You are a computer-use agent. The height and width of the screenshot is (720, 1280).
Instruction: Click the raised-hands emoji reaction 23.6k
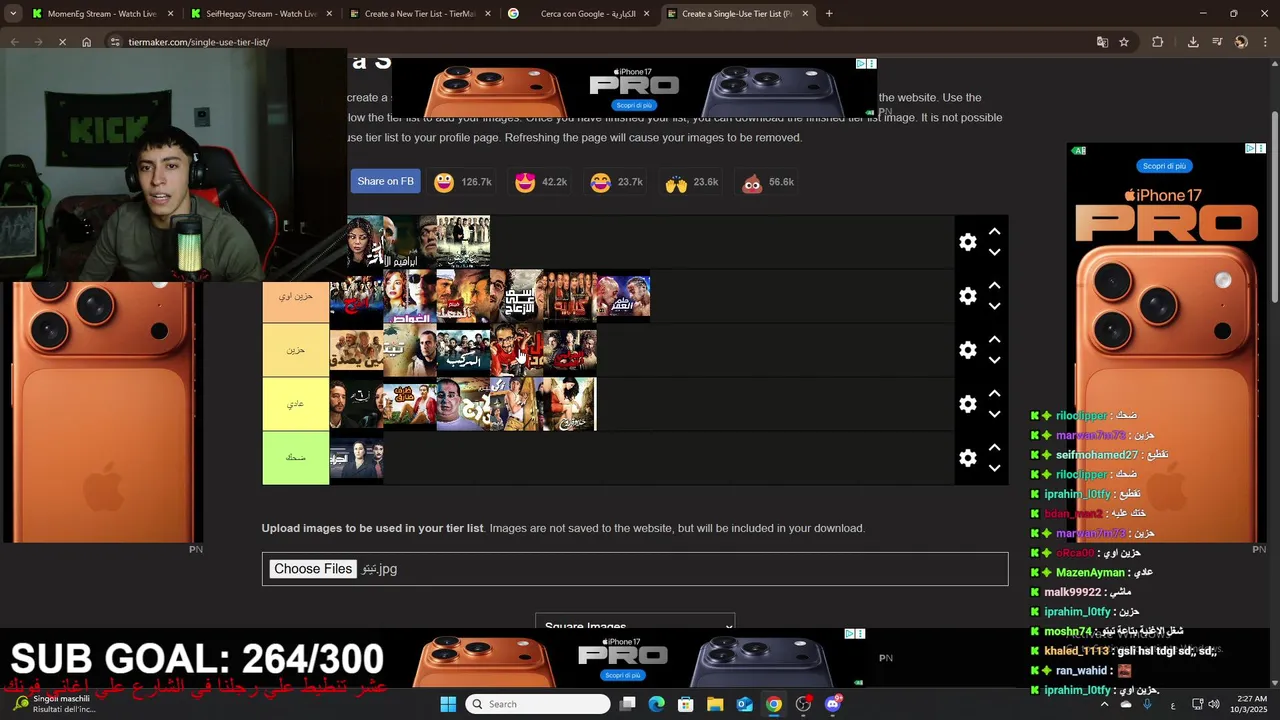(x=692, y=182)
